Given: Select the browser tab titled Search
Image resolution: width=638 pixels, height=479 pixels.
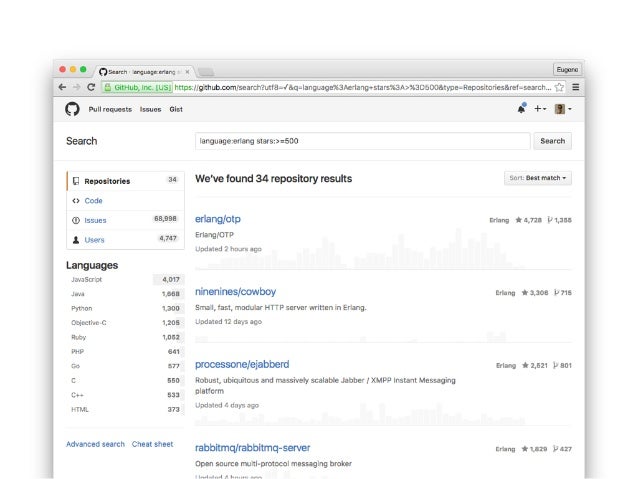Looking at the screenshot, I should (x=142, y=72).
